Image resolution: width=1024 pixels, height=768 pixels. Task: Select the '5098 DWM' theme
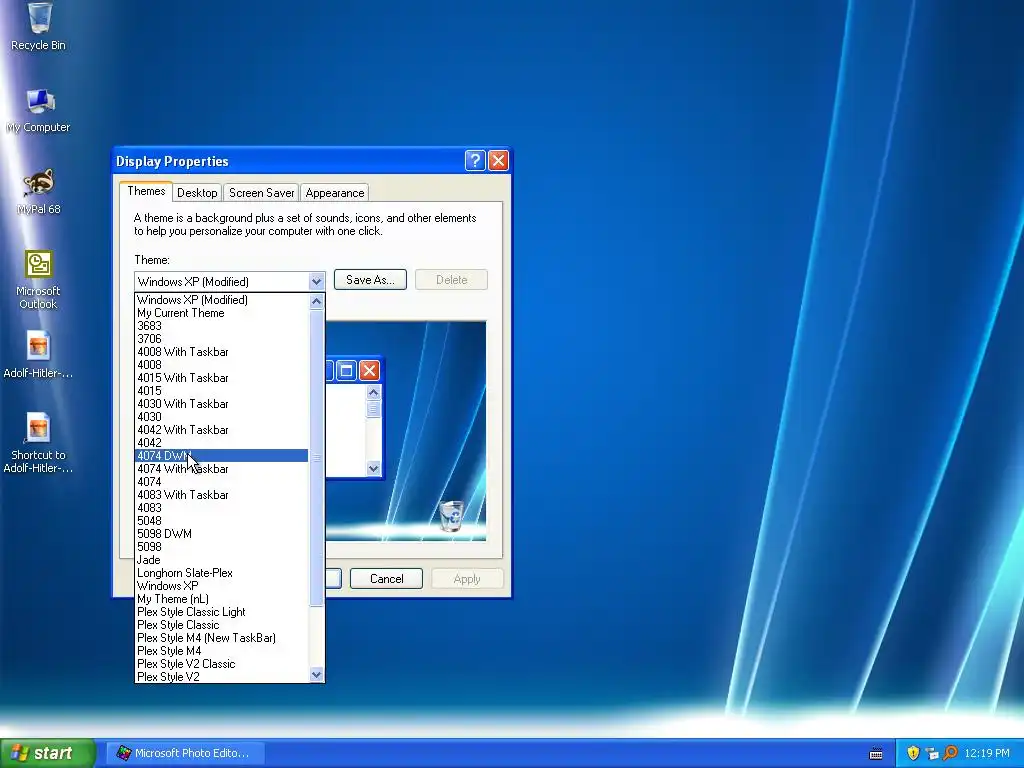tap(221, 534)
